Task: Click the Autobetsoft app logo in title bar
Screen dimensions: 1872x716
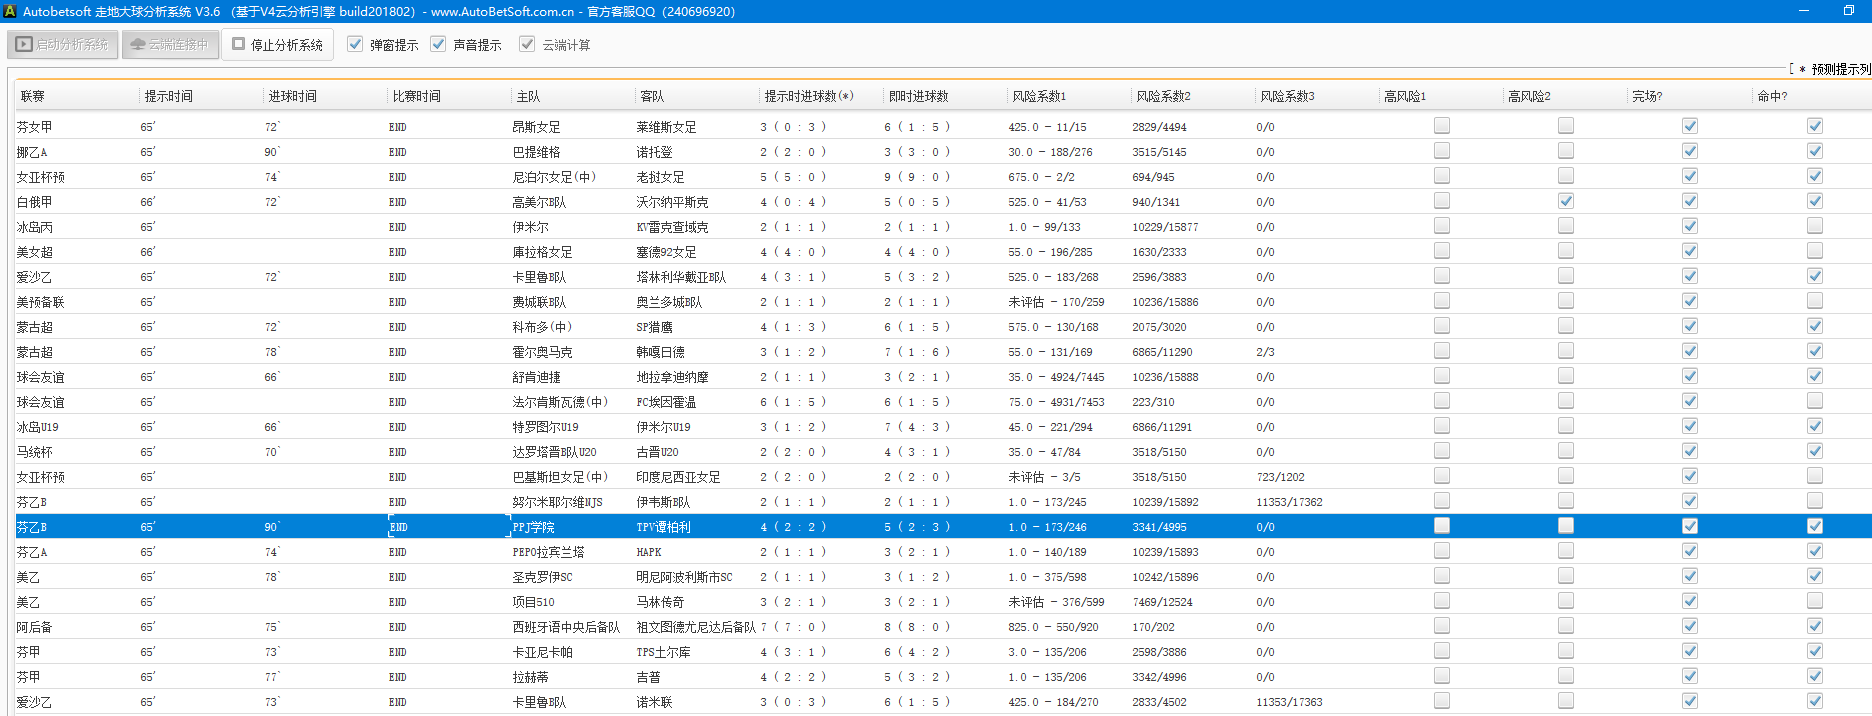Action: (x=10, y=11)
